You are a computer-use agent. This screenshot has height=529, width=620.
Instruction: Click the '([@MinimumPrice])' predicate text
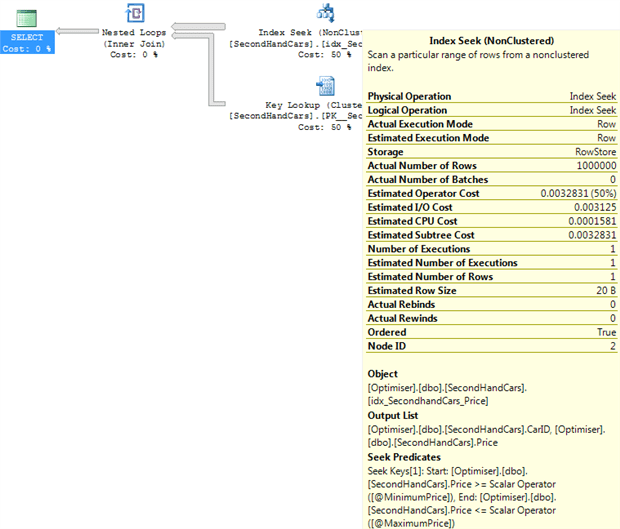click(x=410, y=497)
